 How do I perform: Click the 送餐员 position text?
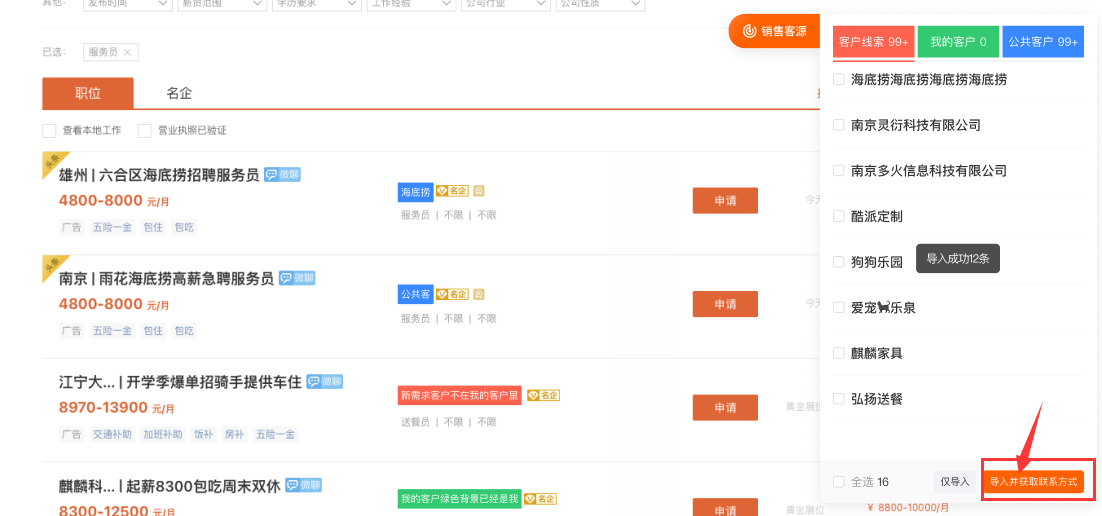click(x=415, y=422)
